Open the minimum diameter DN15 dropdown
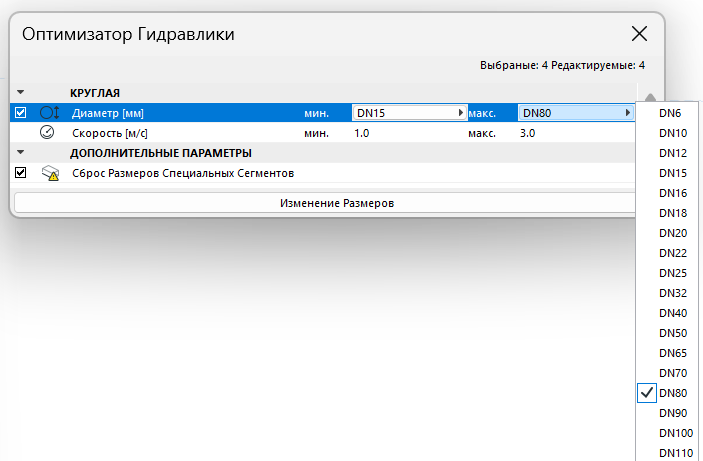The width and height of the screenshot is (703, 461). [410, 113]
